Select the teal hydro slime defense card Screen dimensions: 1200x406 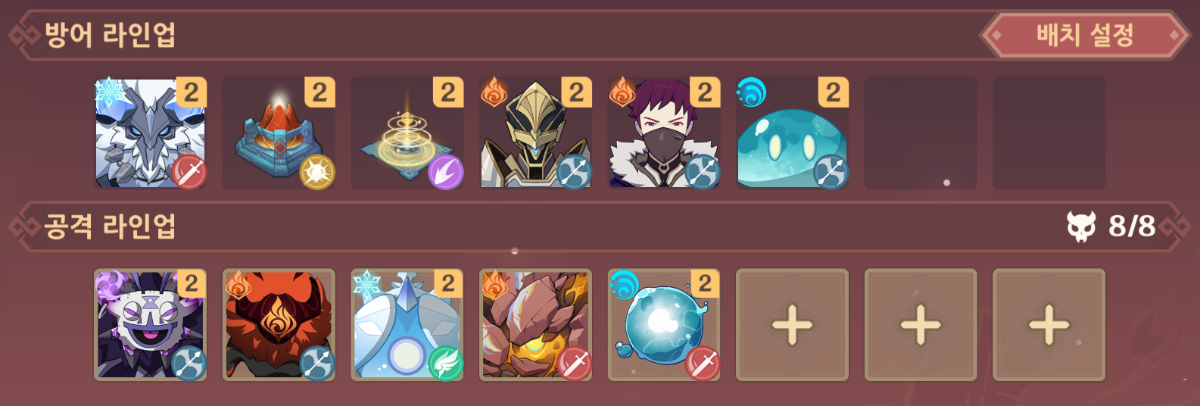791,133
